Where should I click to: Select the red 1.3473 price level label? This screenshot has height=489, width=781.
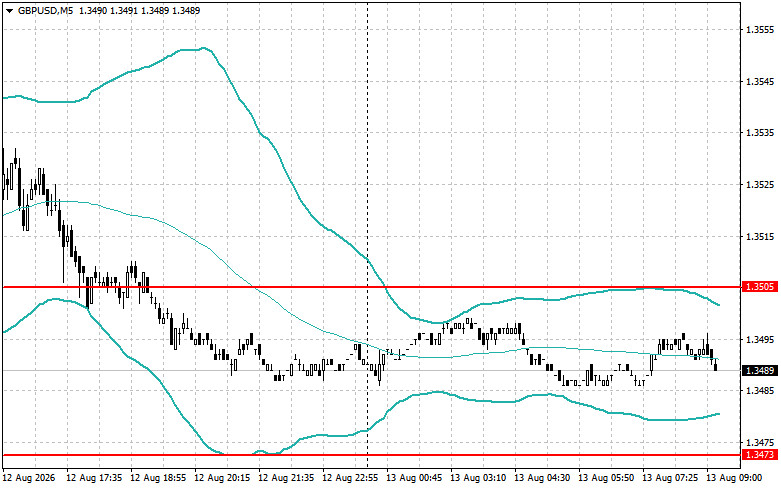point(760,455)
